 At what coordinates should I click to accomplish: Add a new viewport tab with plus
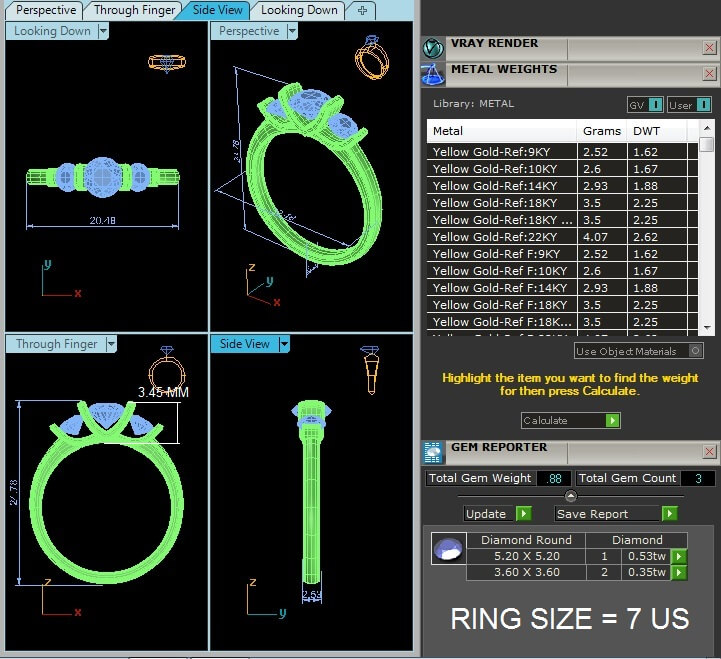pyautogui.click(x=362, y=10)
